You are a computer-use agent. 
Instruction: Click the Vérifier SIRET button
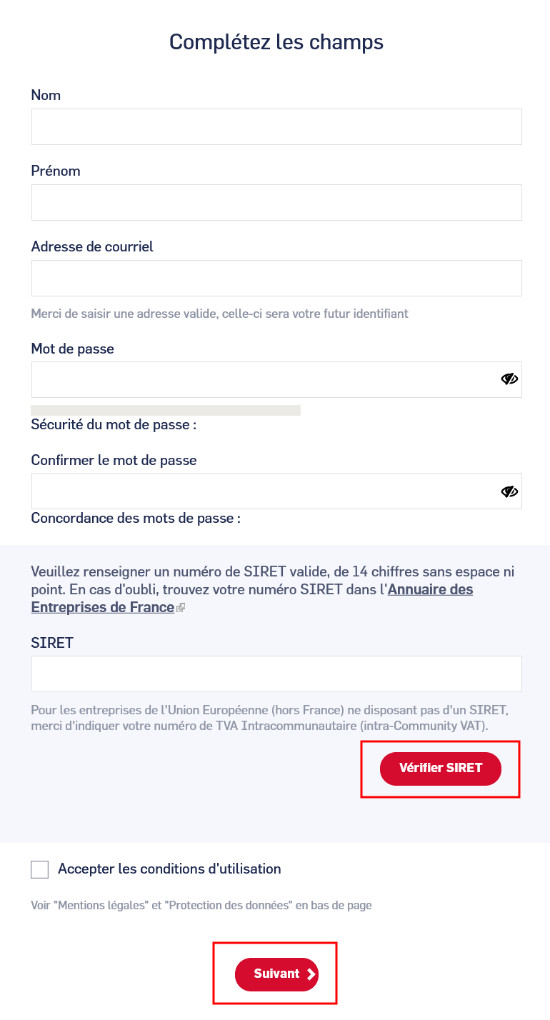tap(441, 768)
